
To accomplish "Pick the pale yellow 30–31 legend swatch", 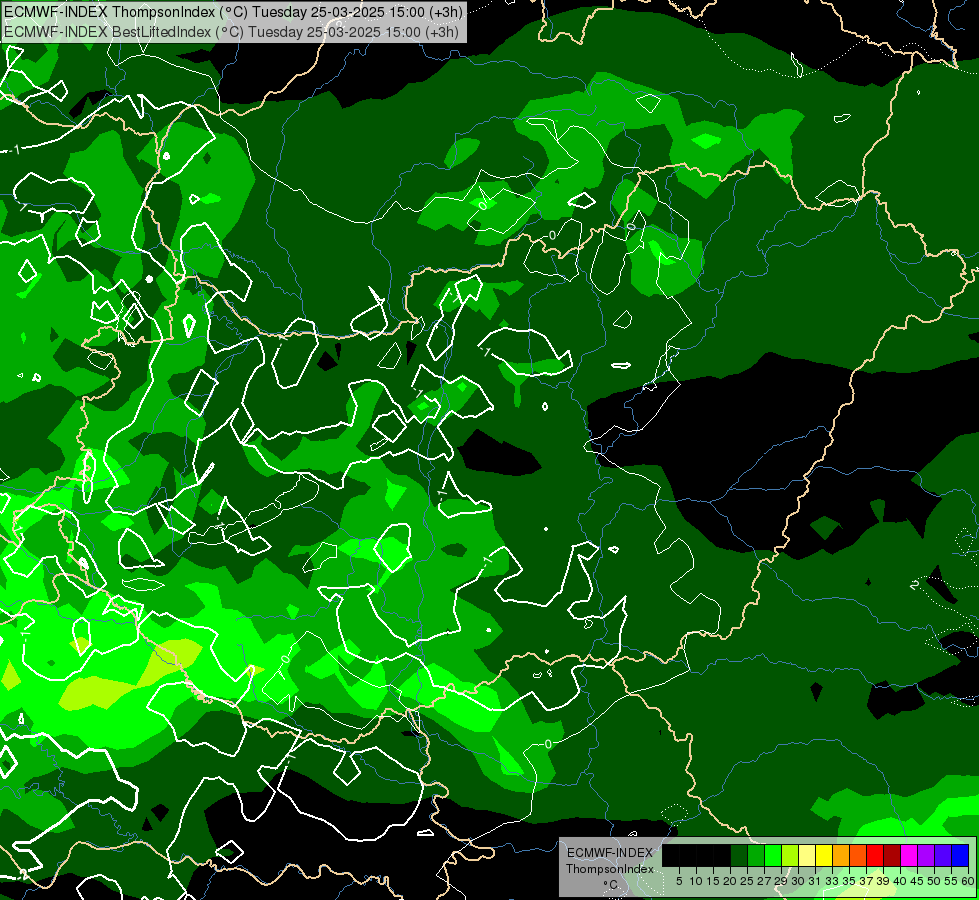I will (x=807, y=855).
